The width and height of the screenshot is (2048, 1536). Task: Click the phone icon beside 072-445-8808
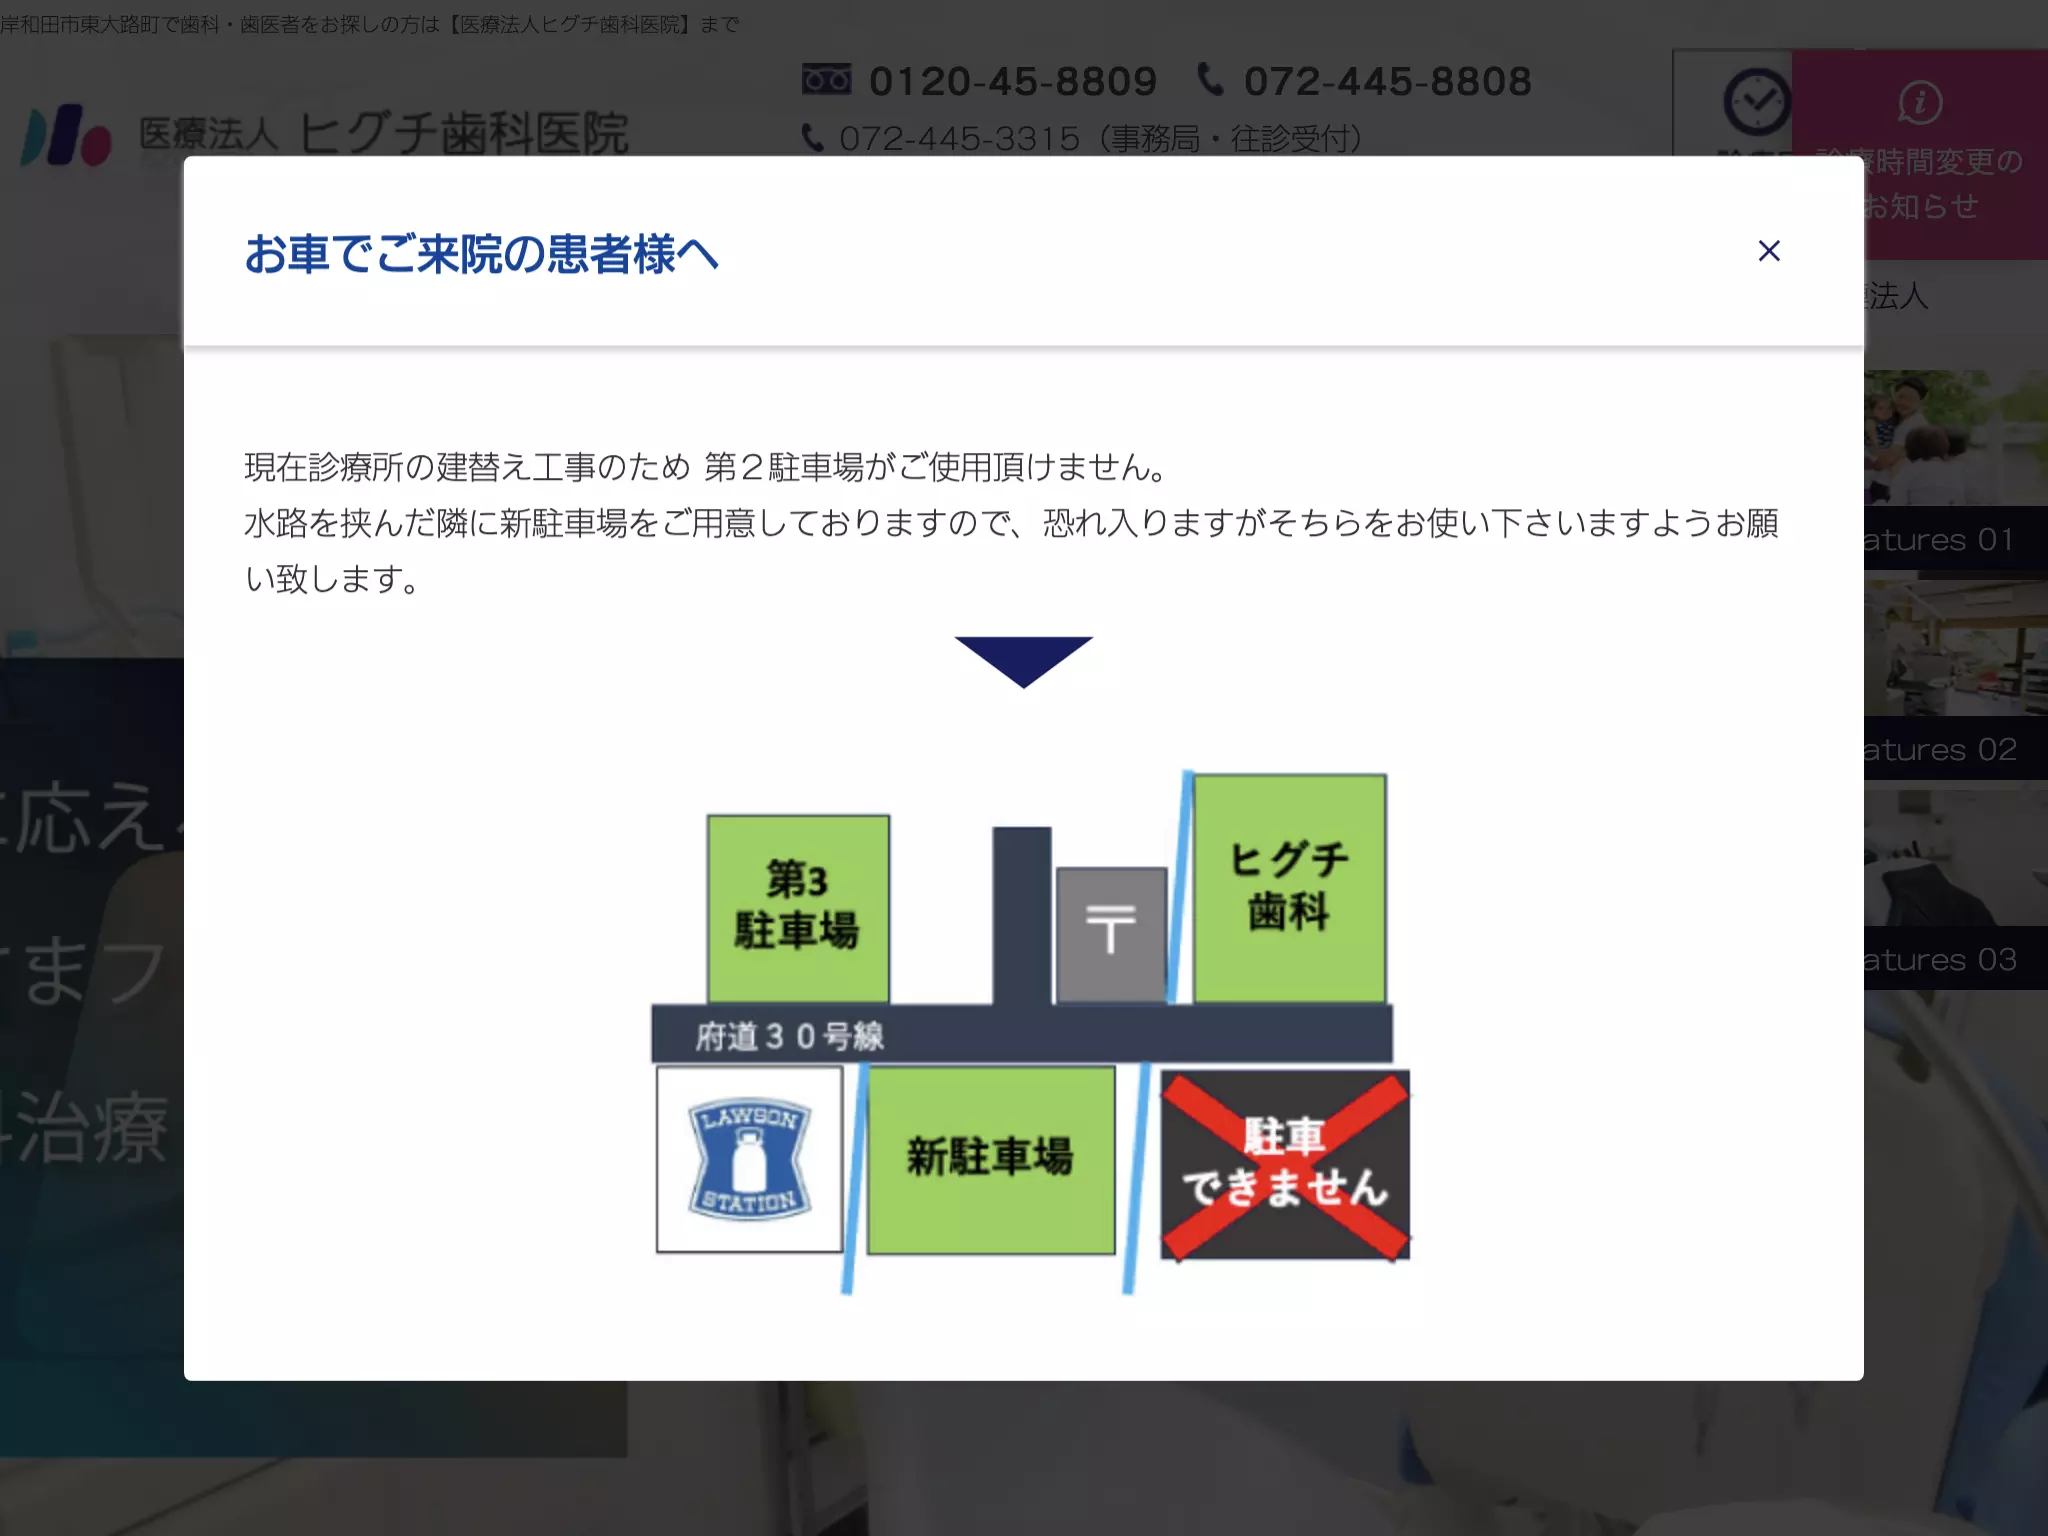point(1210,79)
